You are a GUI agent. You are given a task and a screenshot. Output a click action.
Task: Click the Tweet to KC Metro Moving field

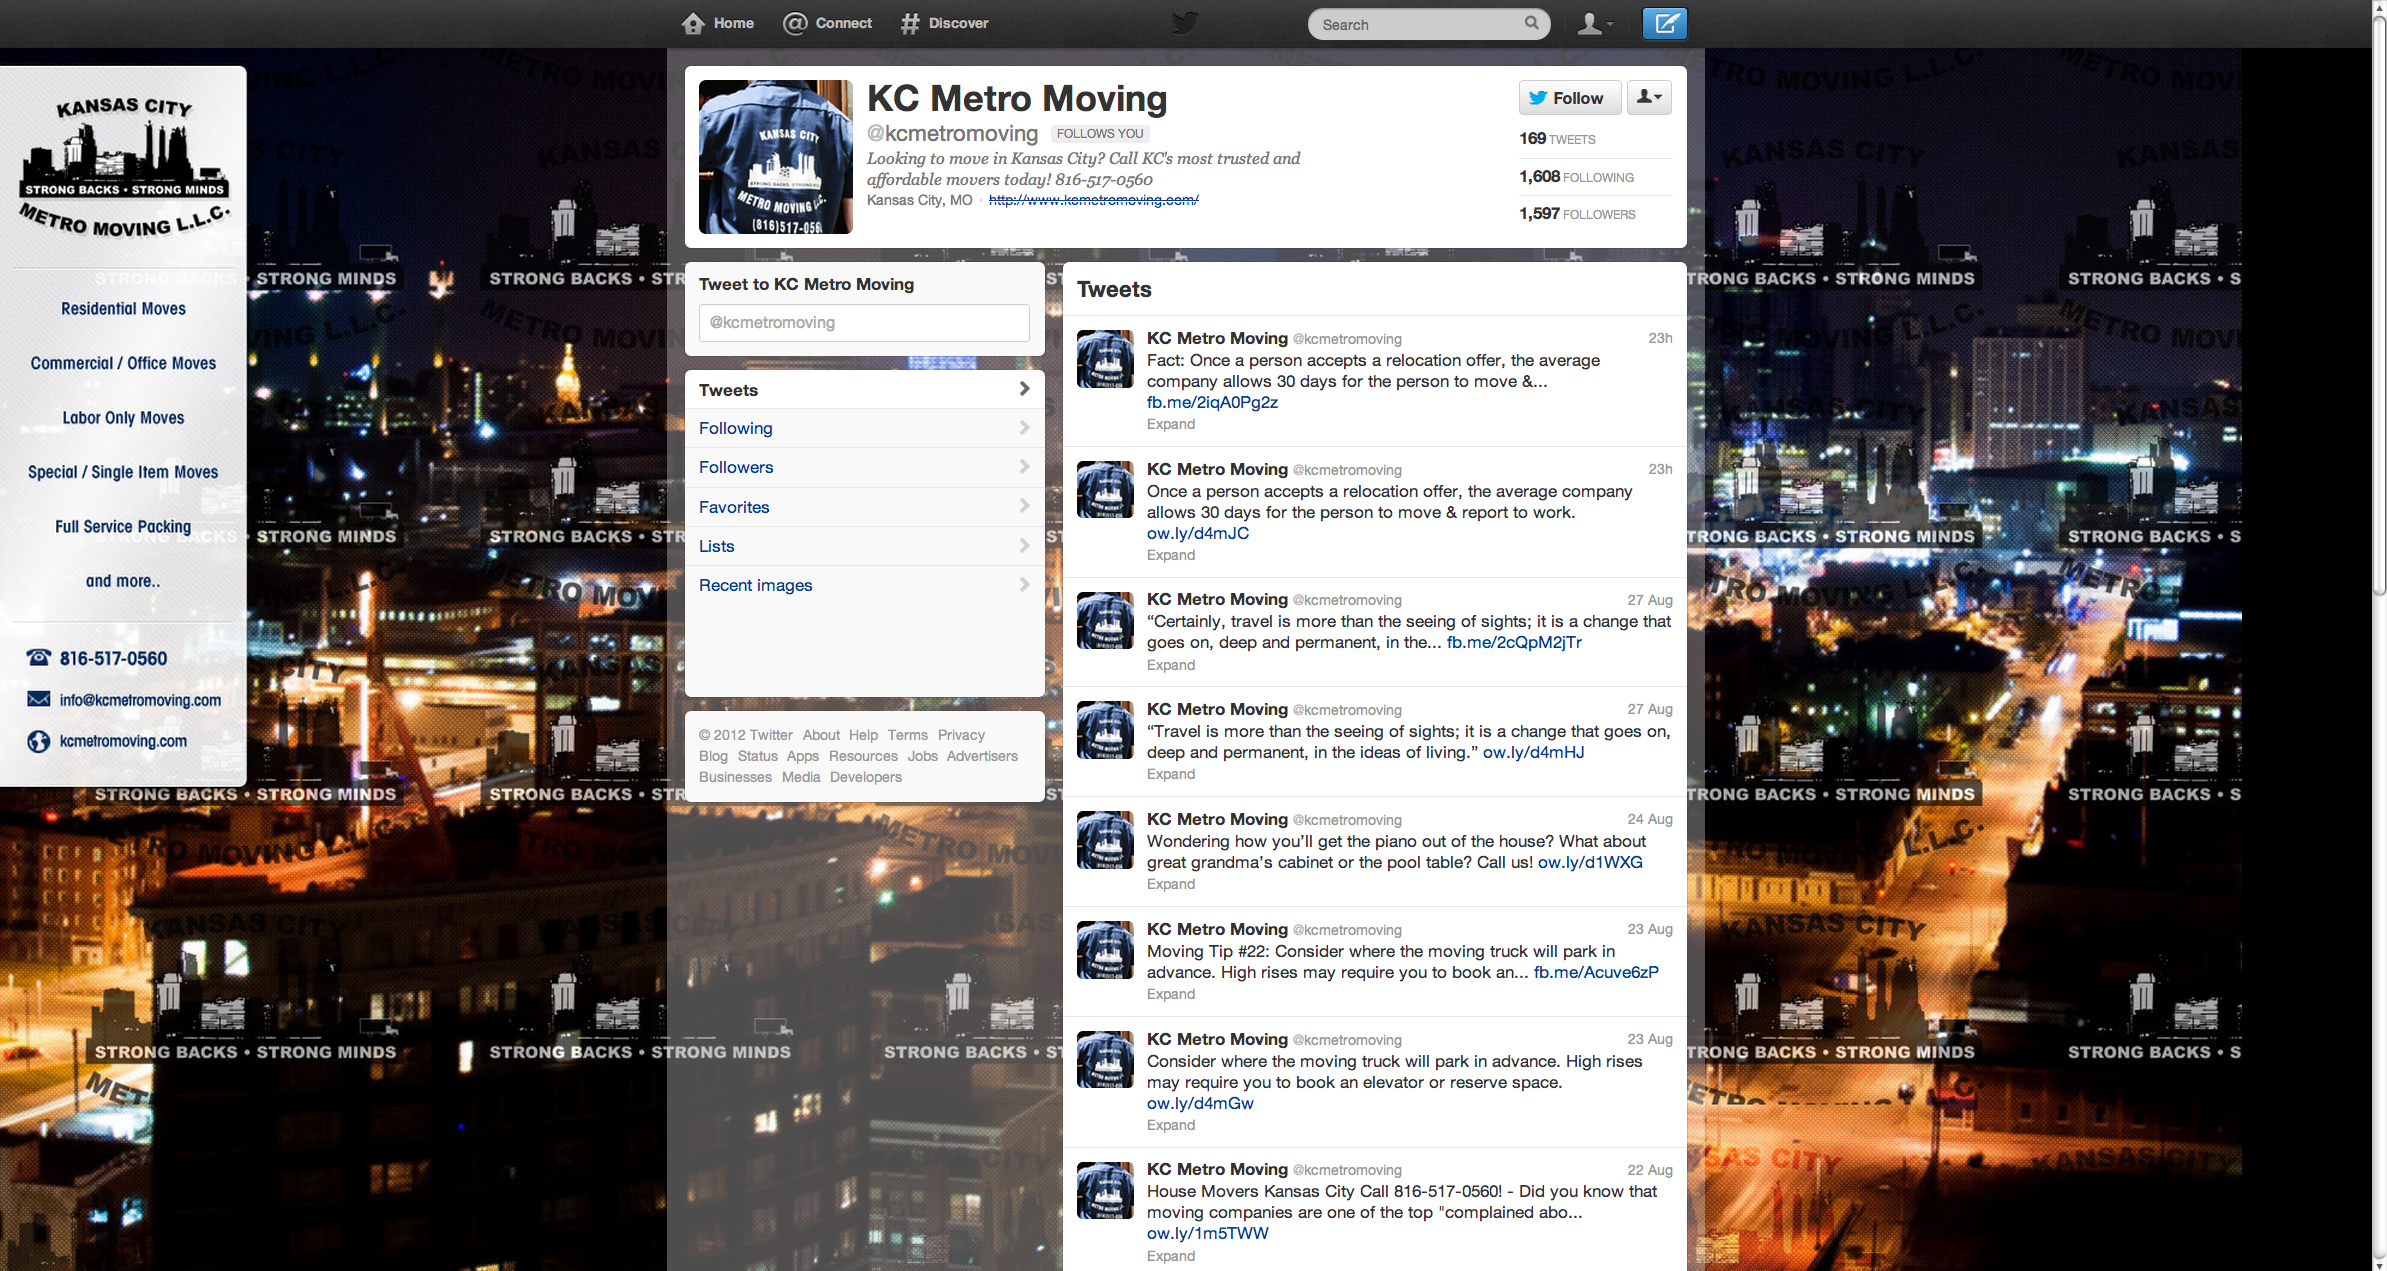(864, 322)
